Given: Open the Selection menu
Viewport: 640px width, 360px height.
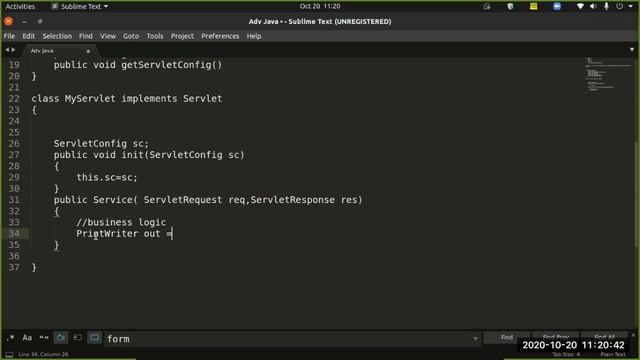Looking at the screenshot, I should coord(57,36).
